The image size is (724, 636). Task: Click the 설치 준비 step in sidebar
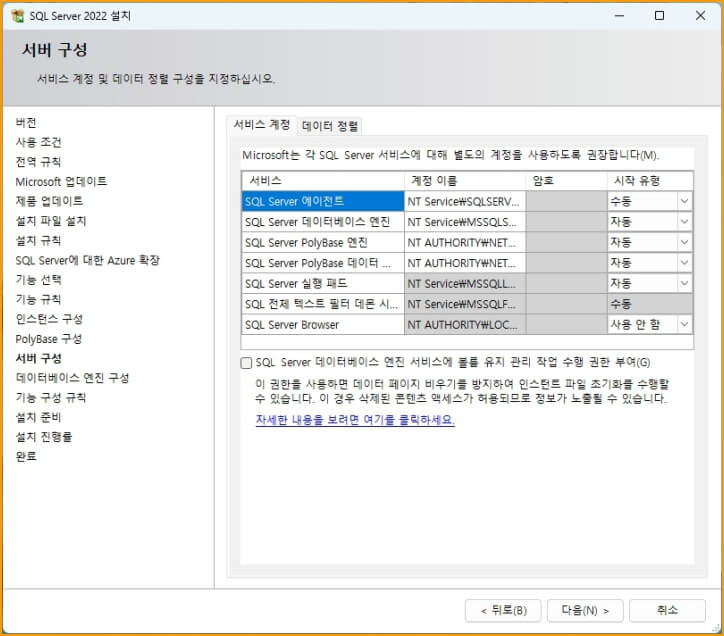38,417
